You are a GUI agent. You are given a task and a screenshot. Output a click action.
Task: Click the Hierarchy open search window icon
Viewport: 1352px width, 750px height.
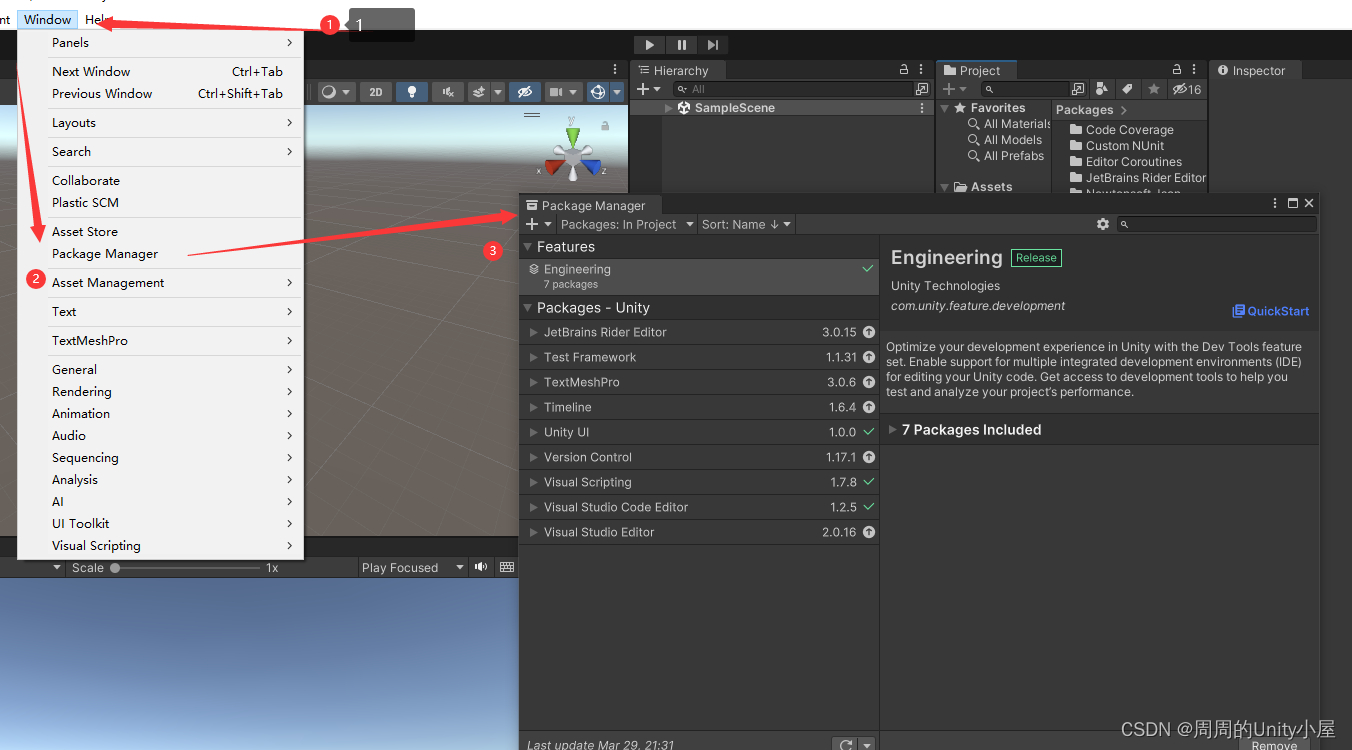click(922, 89)
